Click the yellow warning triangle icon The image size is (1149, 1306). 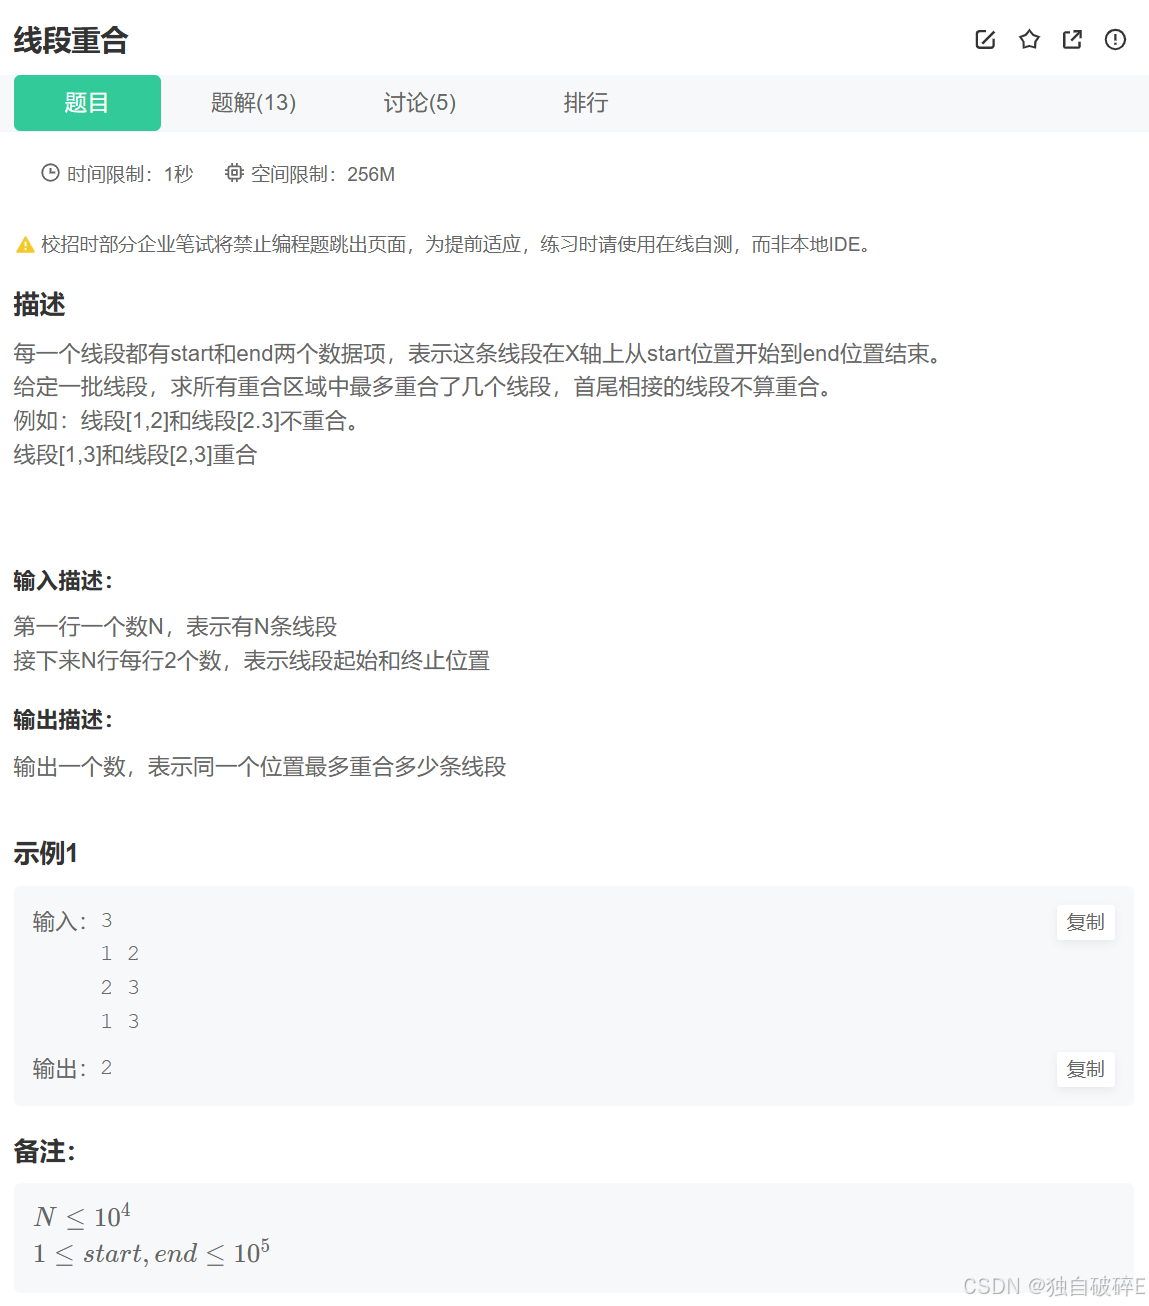pos(24,243)
